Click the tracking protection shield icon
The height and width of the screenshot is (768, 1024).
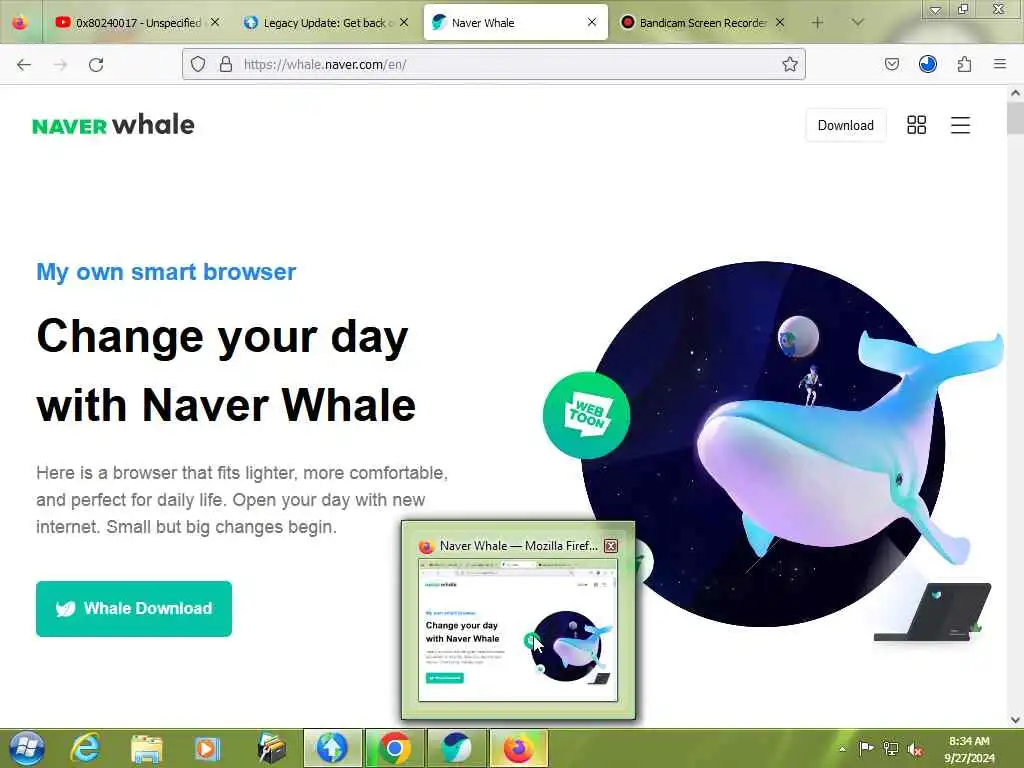pyautogui.click(x=198, y=64)
